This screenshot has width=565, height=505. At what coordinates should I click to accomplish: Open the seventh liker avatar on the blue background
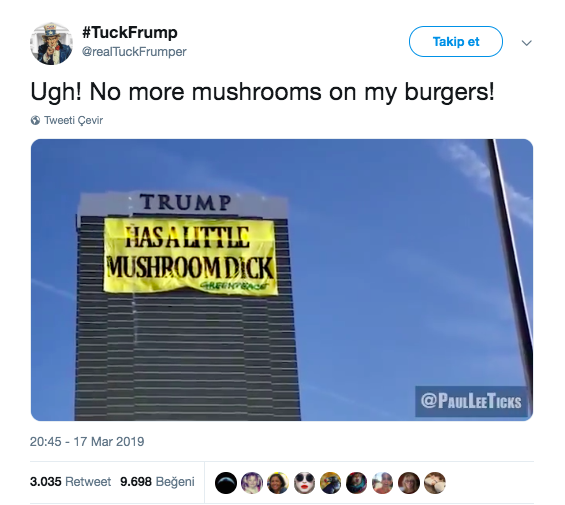coord(382,483)
